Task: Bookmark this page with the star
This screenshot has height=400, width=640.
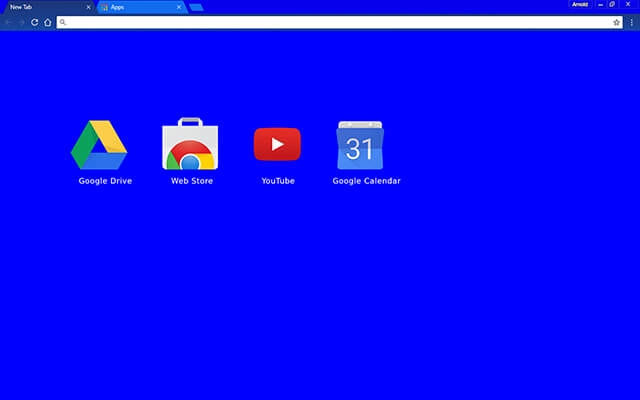Action: 616,22
